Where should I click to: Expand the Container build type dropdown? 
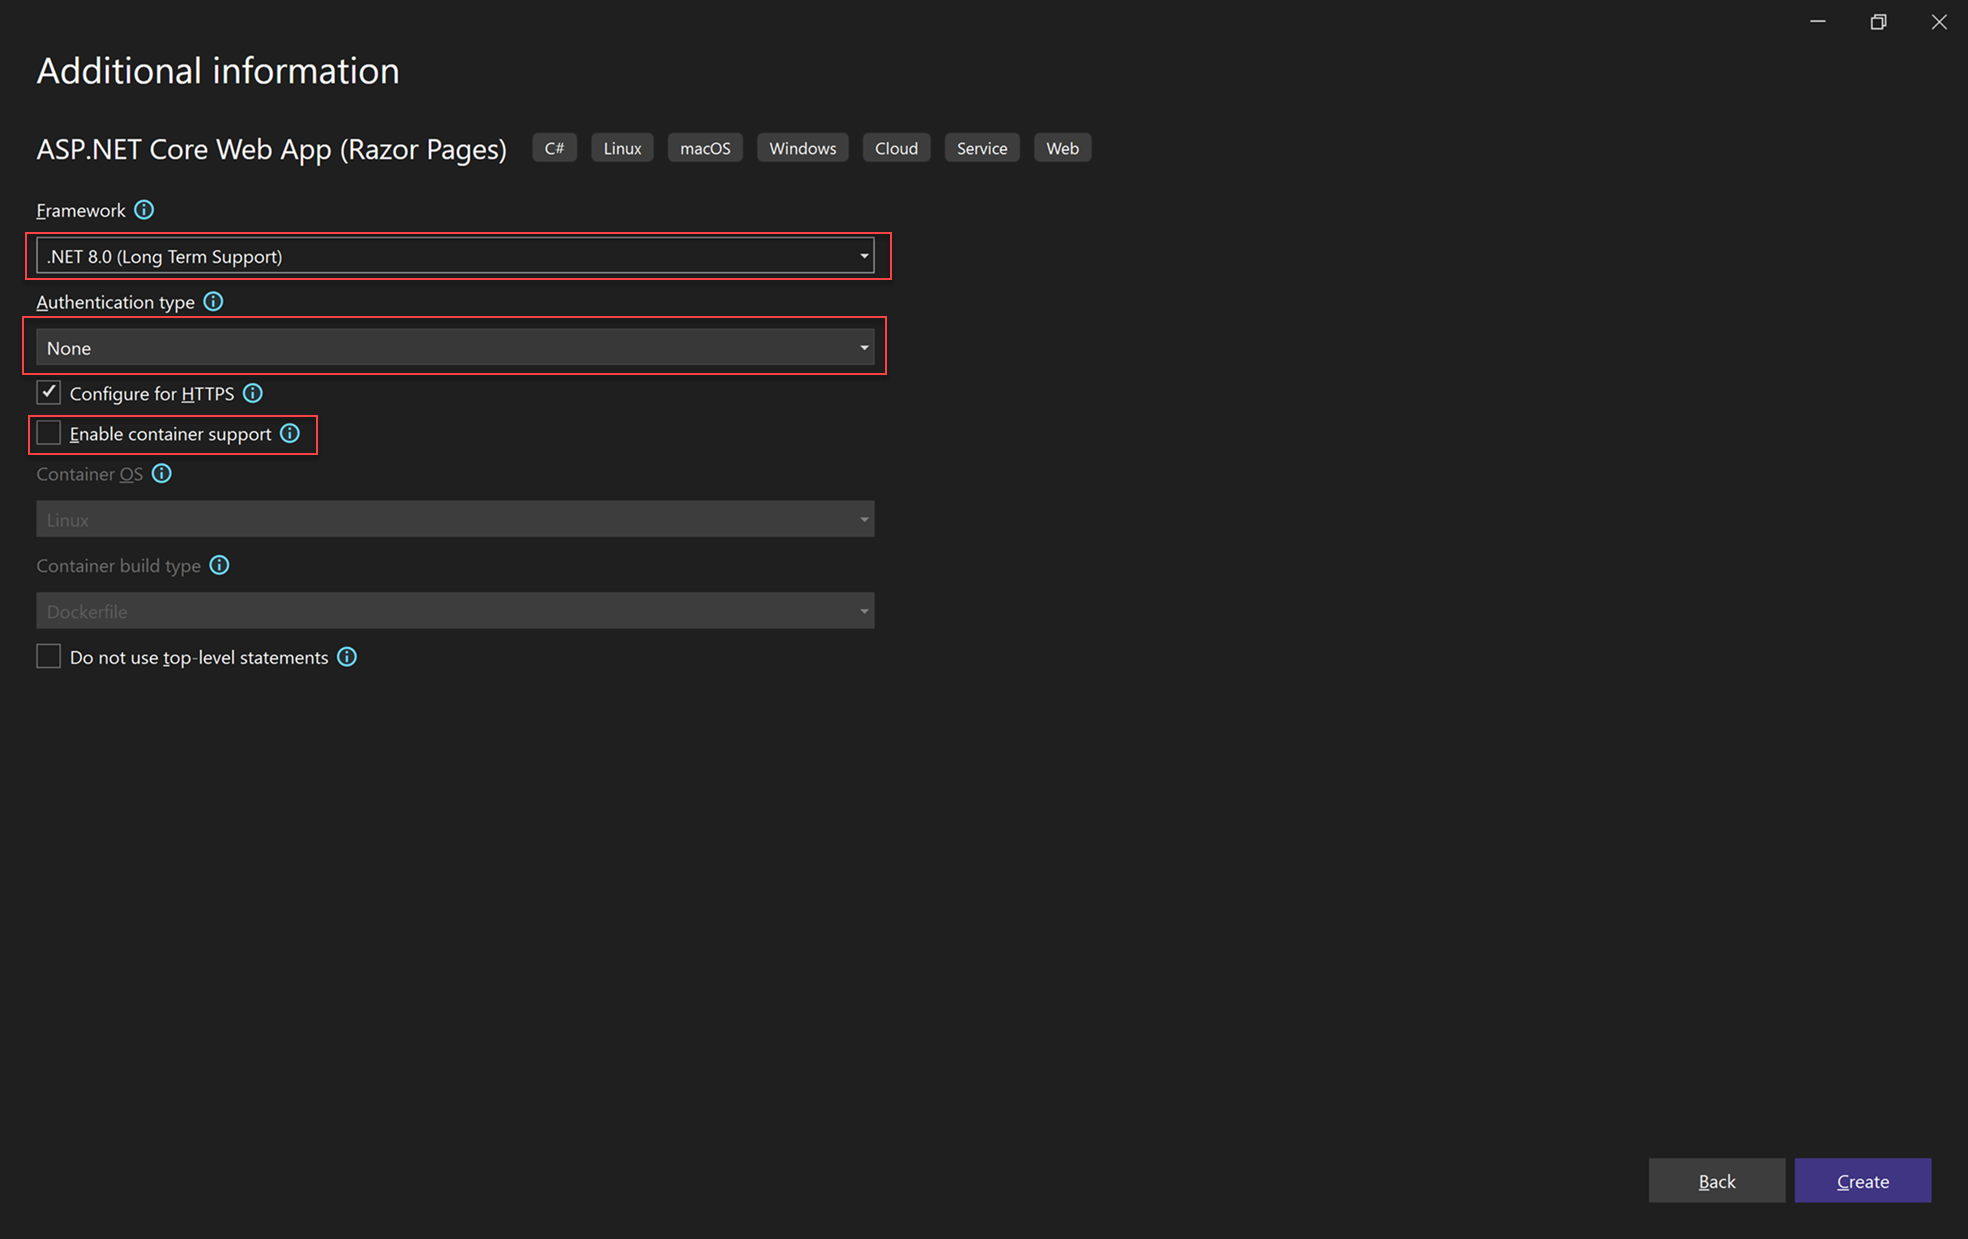click(866, 610)
